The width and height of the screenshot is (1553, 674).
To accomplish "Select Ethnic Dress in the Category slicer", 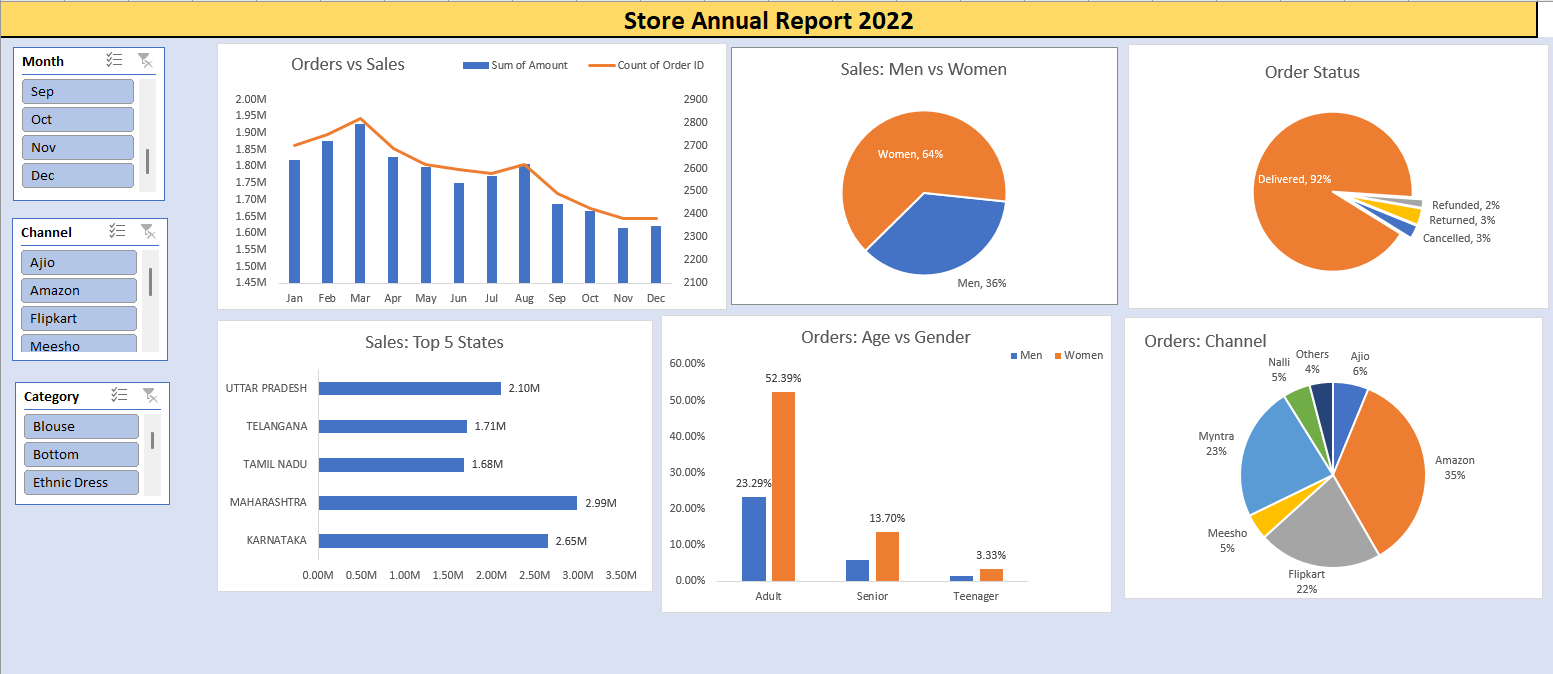I will click(x=81, y=482).
